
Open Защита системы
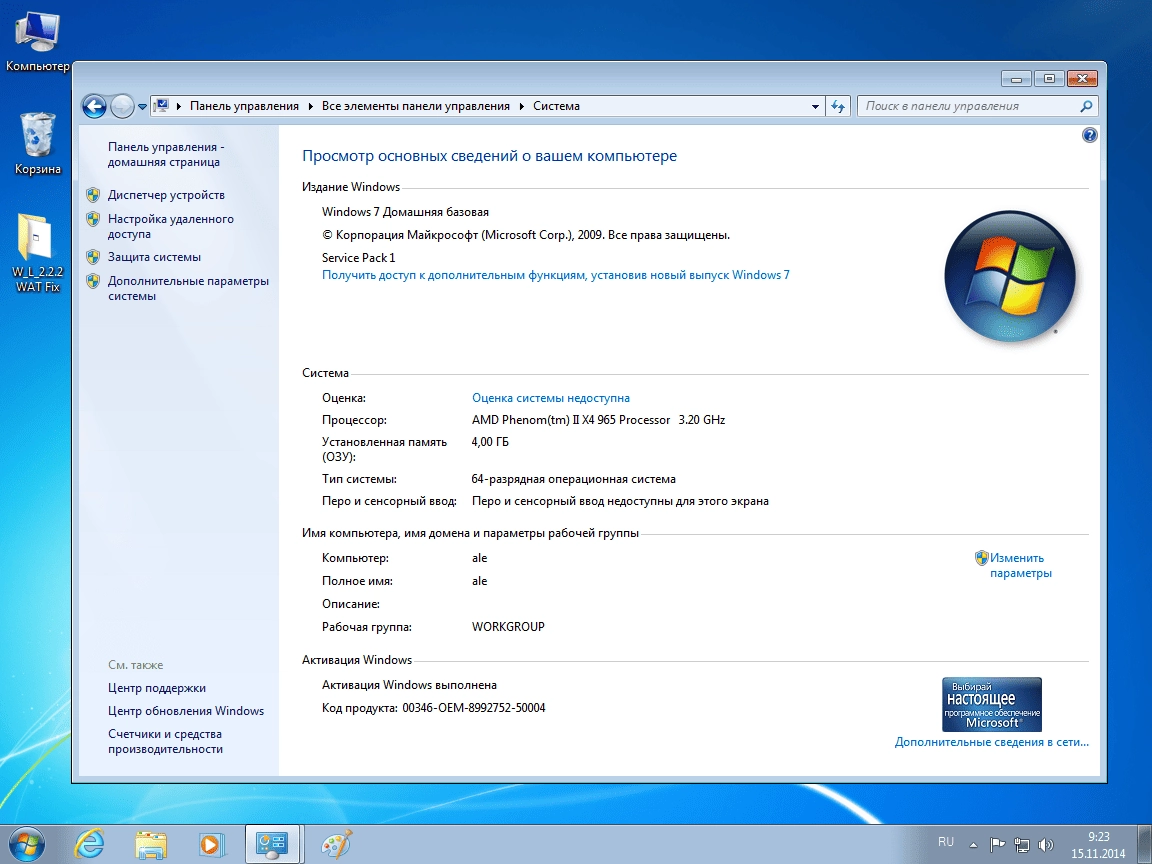click(154, 257)
